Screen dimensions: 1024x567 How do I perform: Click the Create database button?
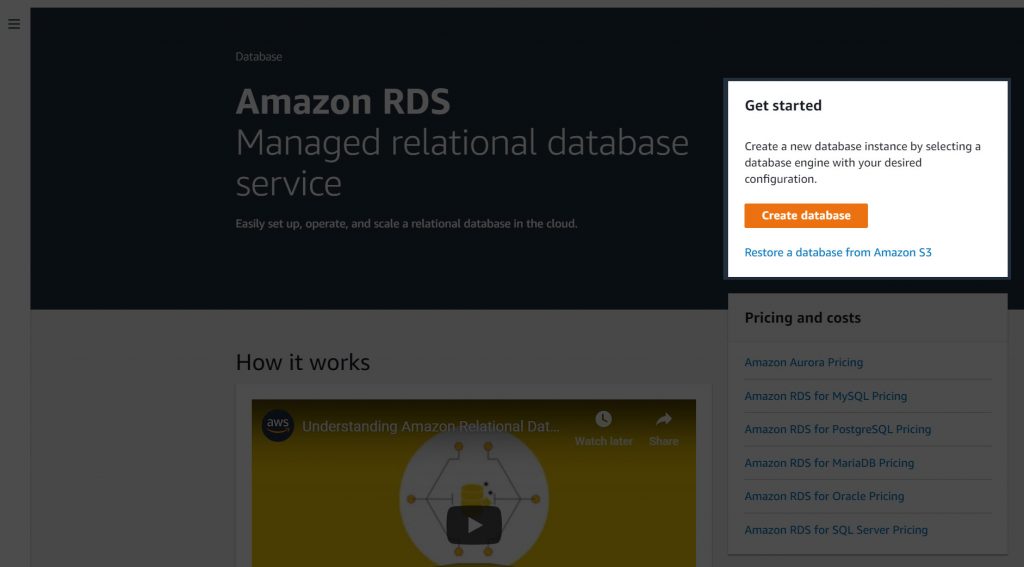[806, 216]
